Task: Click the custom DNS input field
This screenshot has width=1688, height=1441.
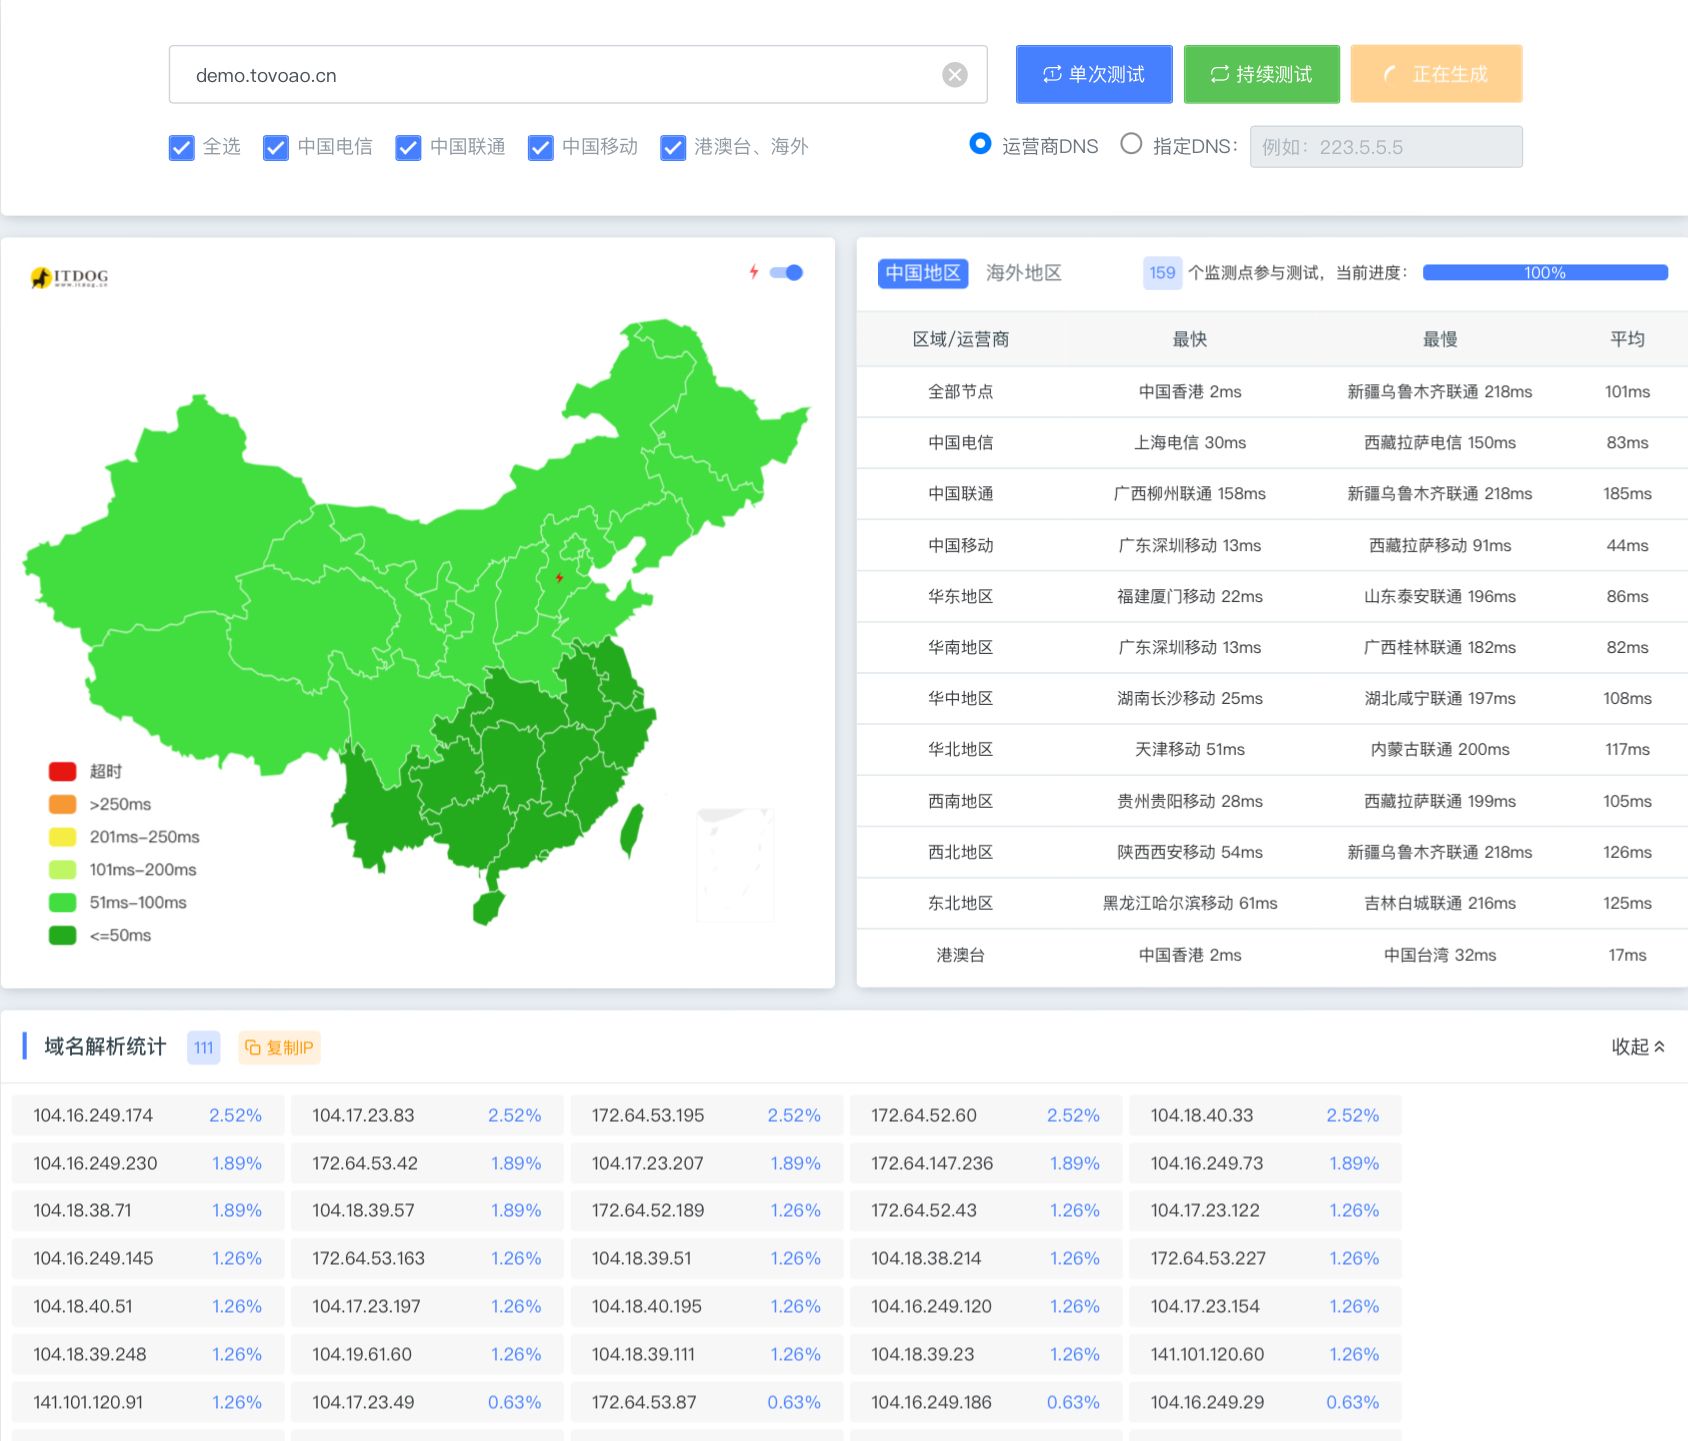Action: [1386, 147]
